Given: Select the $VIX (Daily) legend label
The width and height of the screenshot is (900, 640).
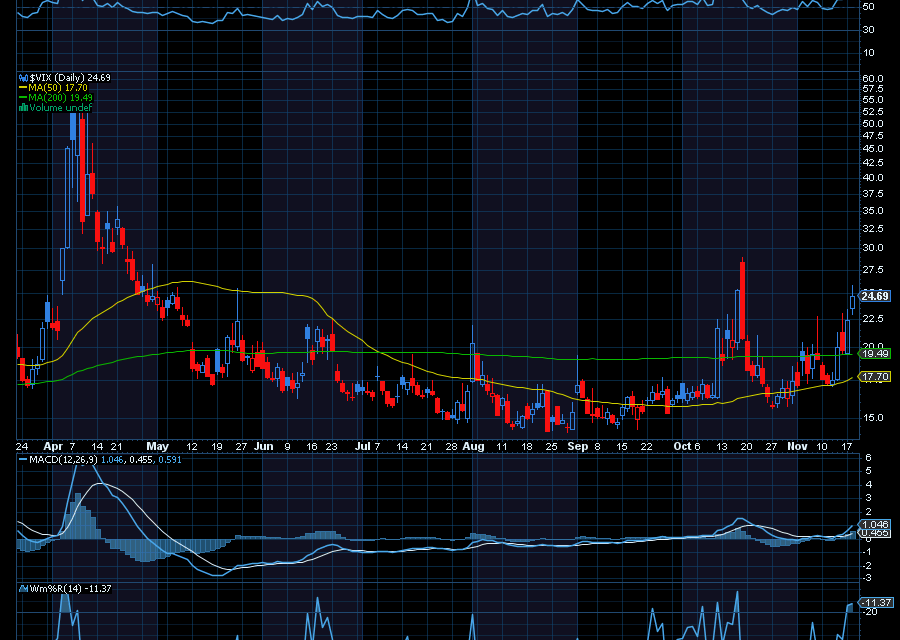Looking at the screenshot, I should point(55,77).
